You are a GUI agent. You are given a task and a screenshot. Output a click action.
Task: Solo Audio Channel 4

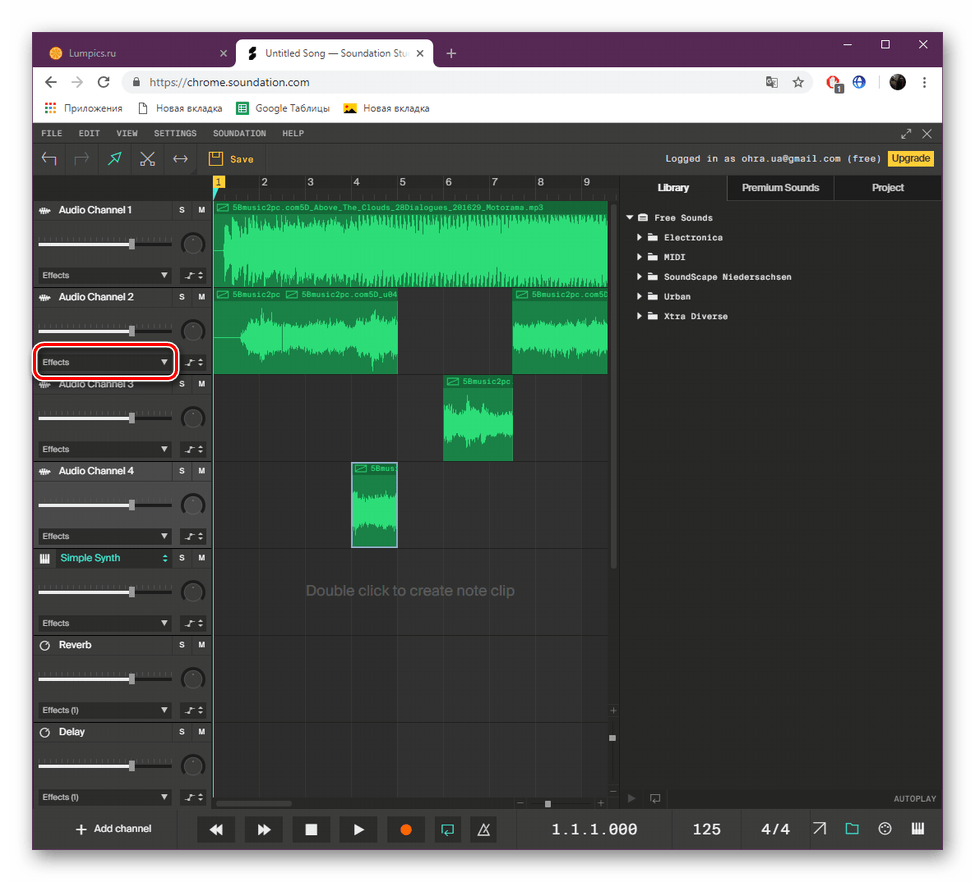click(182, 471)
